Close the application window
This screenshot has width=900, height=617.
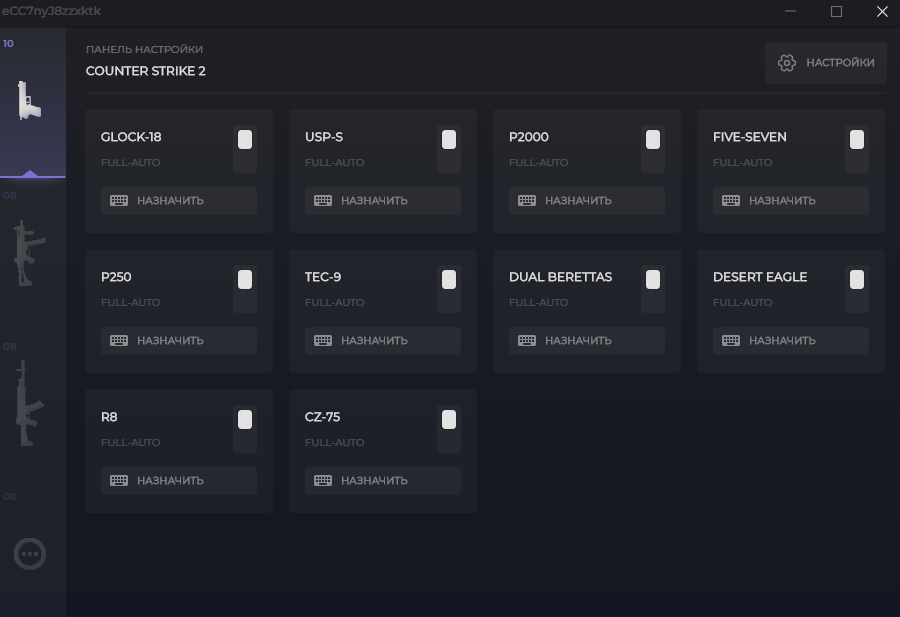(x=882, y=11)
